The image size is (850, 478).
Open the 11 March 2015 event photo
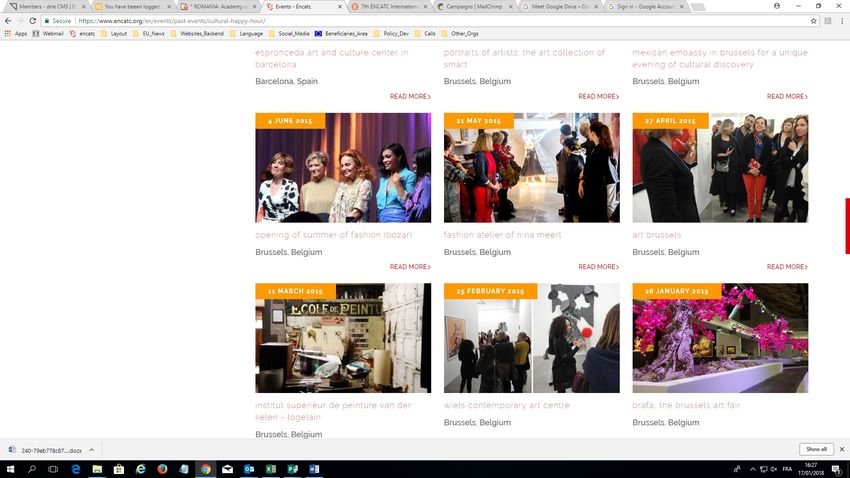[x=343, y=338]
